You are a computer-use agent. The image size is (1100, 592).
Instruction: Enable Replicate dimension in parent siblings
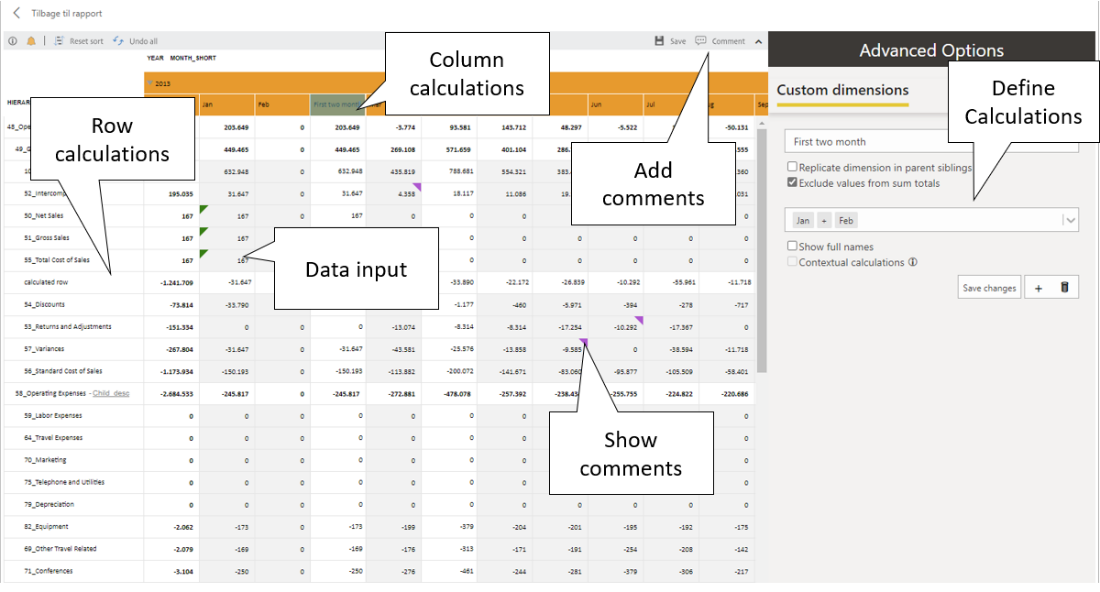[792, 167]
